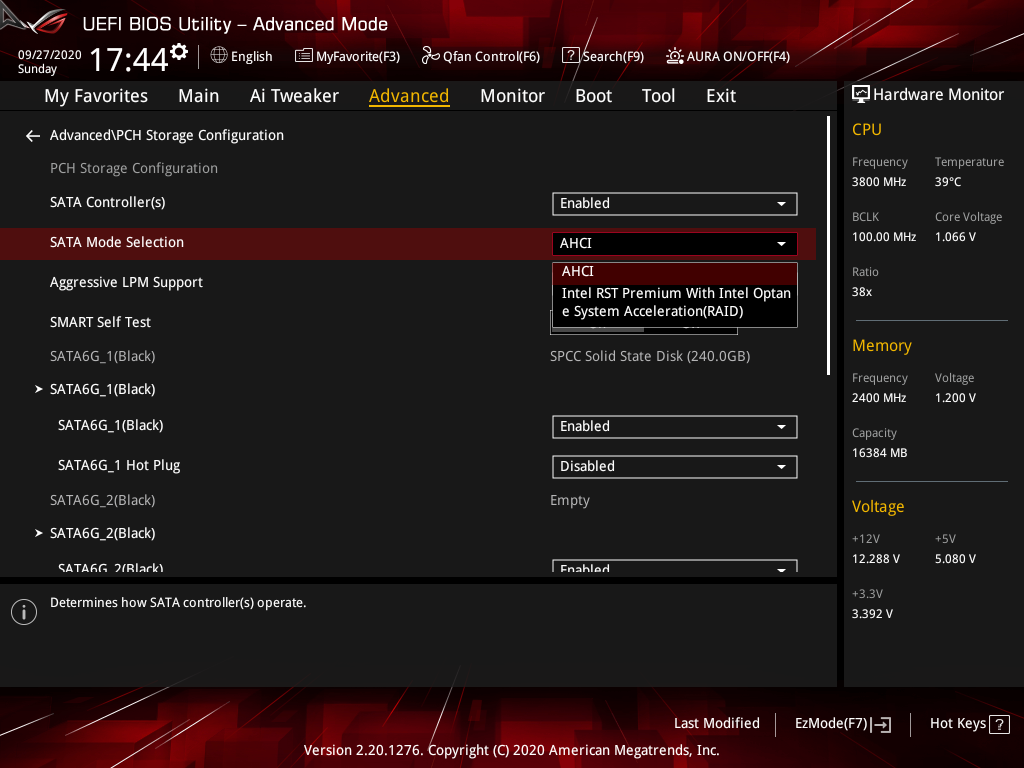This screenshot has height=768, width=1024.
Task: Open the Exit tab
Action: 721,96
